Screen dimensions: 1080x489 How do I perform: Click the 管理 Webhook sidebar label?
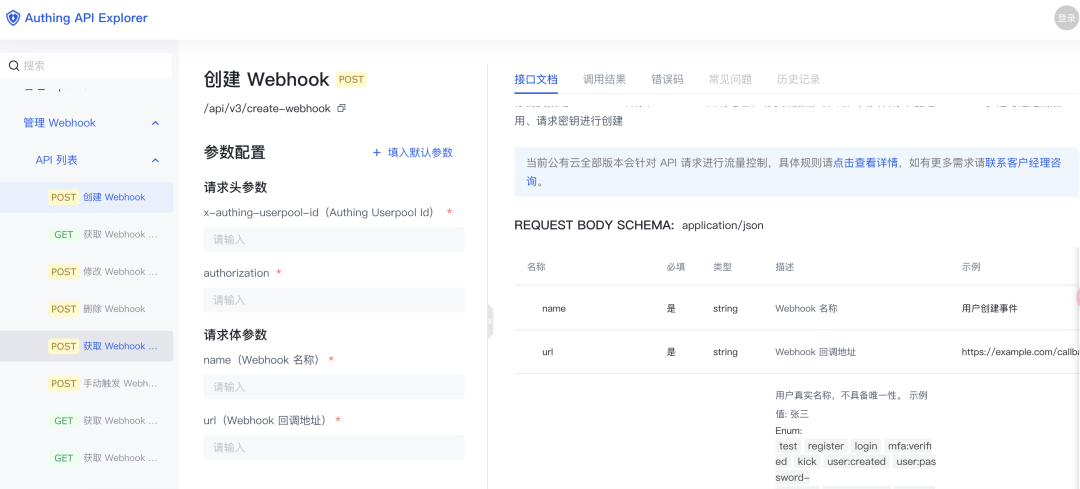pyautogui.click(x=59, y=123)
